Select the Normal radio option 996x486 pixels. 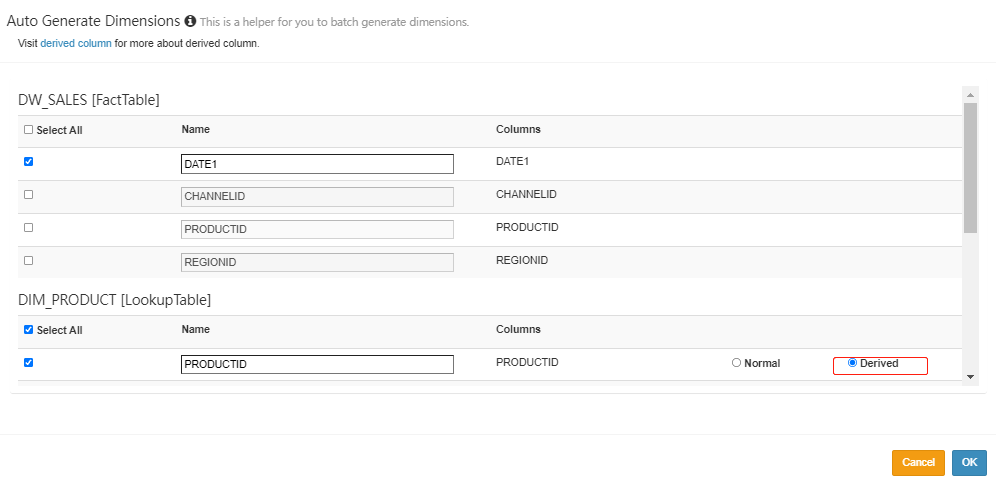(737, 363)
